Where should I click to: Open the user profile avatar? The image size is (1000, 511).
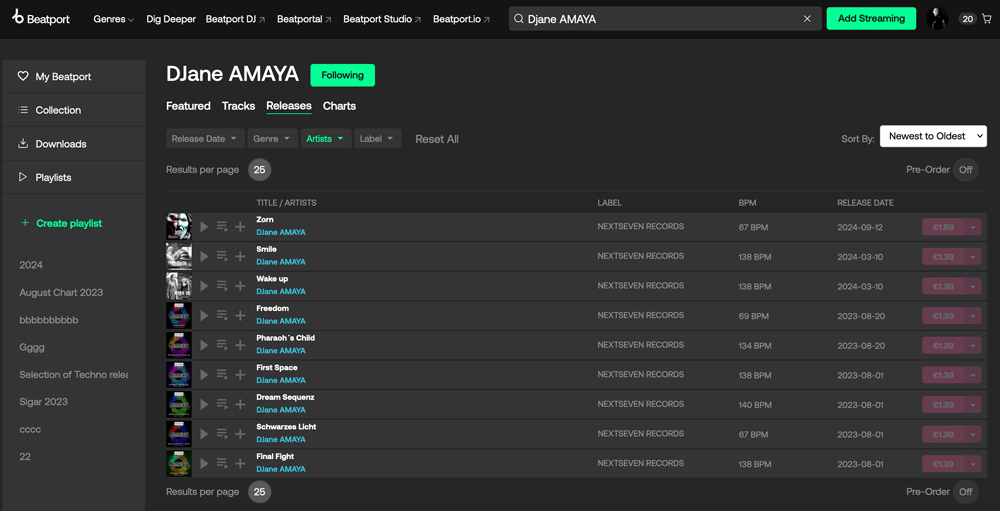click(x=938, y=19)
